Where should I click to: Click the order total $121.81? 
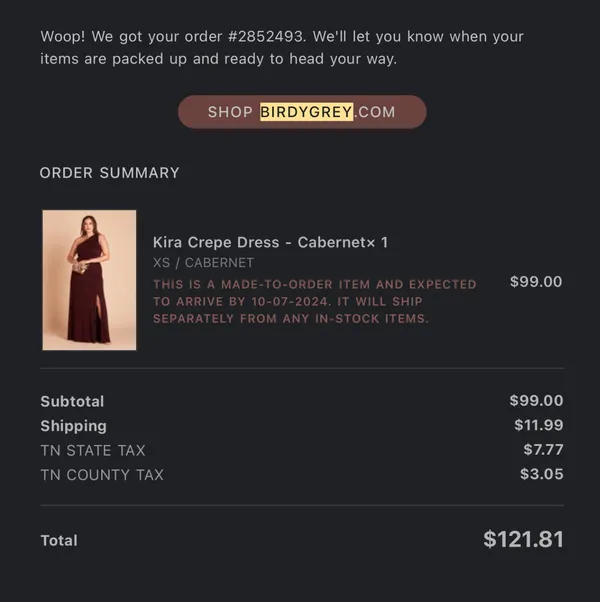coord(523,539)
